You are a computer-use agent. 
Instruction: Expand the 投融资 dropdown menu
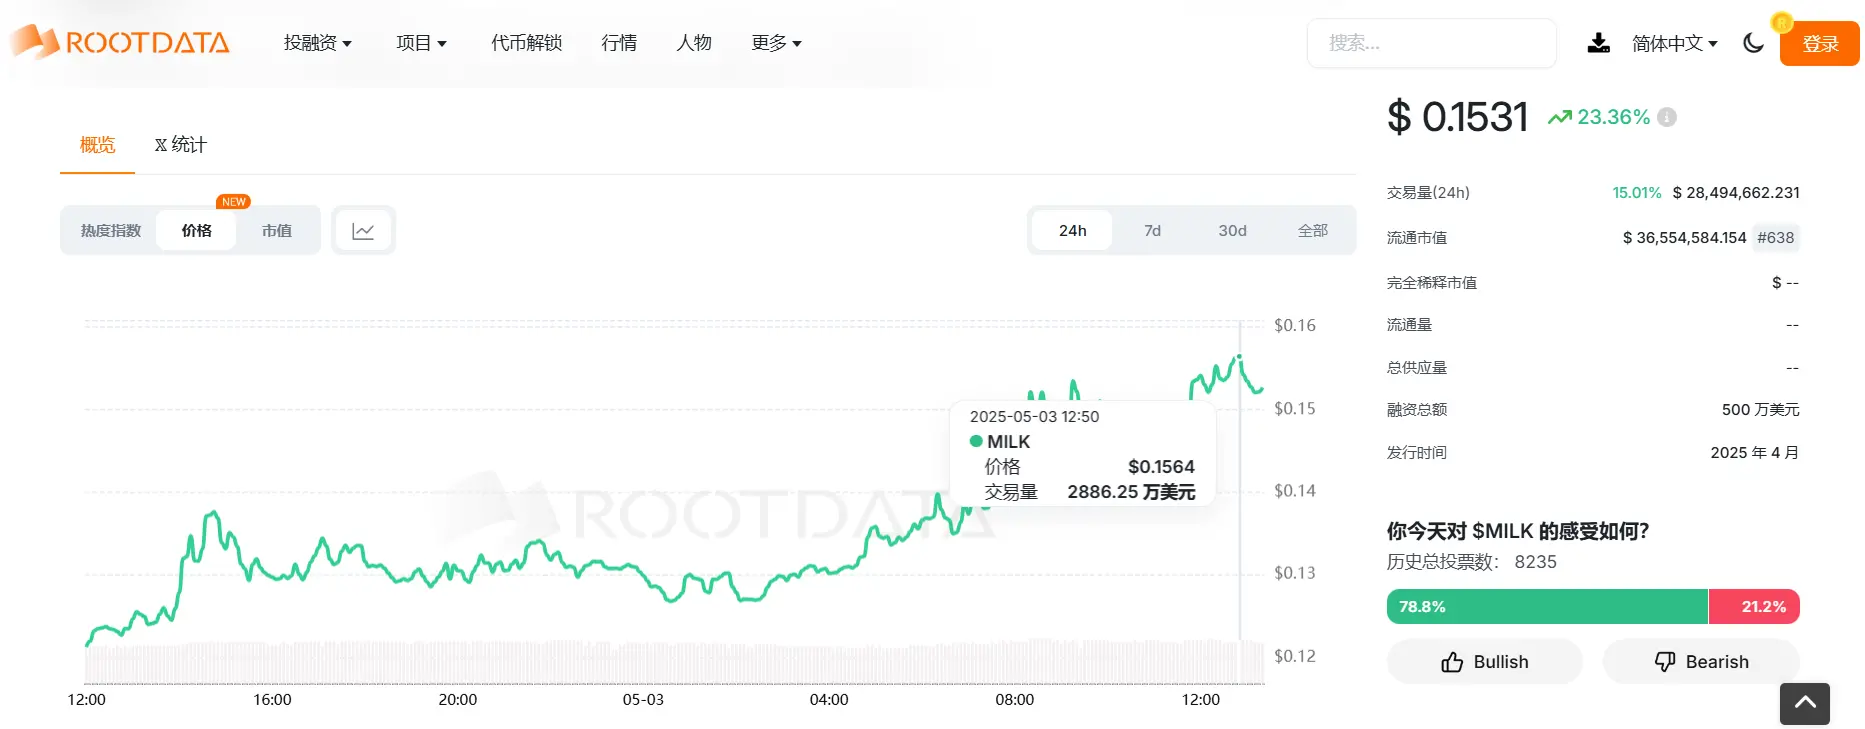point(318,43)
